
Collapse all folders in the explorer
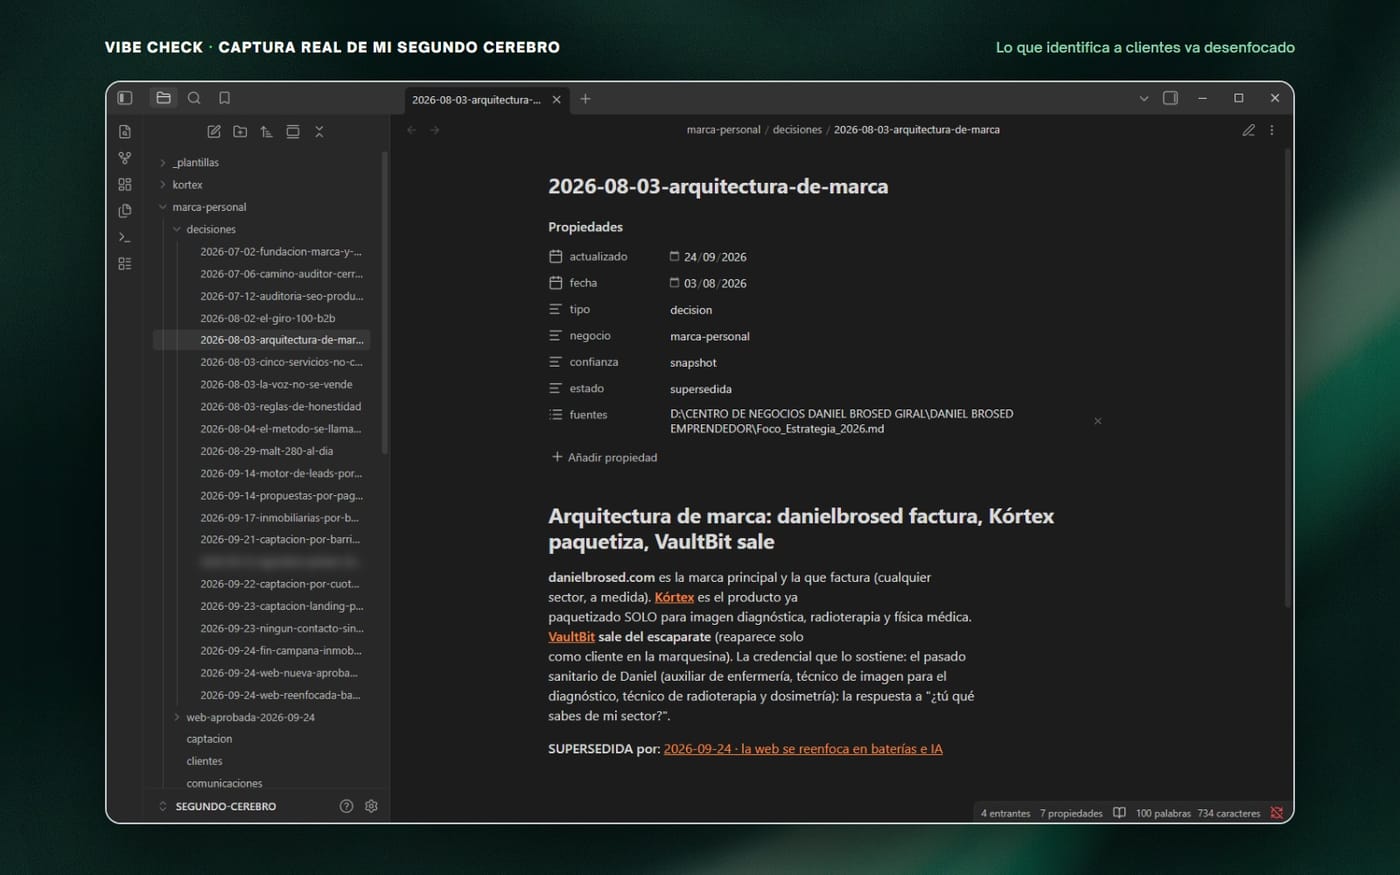(319, 132)
